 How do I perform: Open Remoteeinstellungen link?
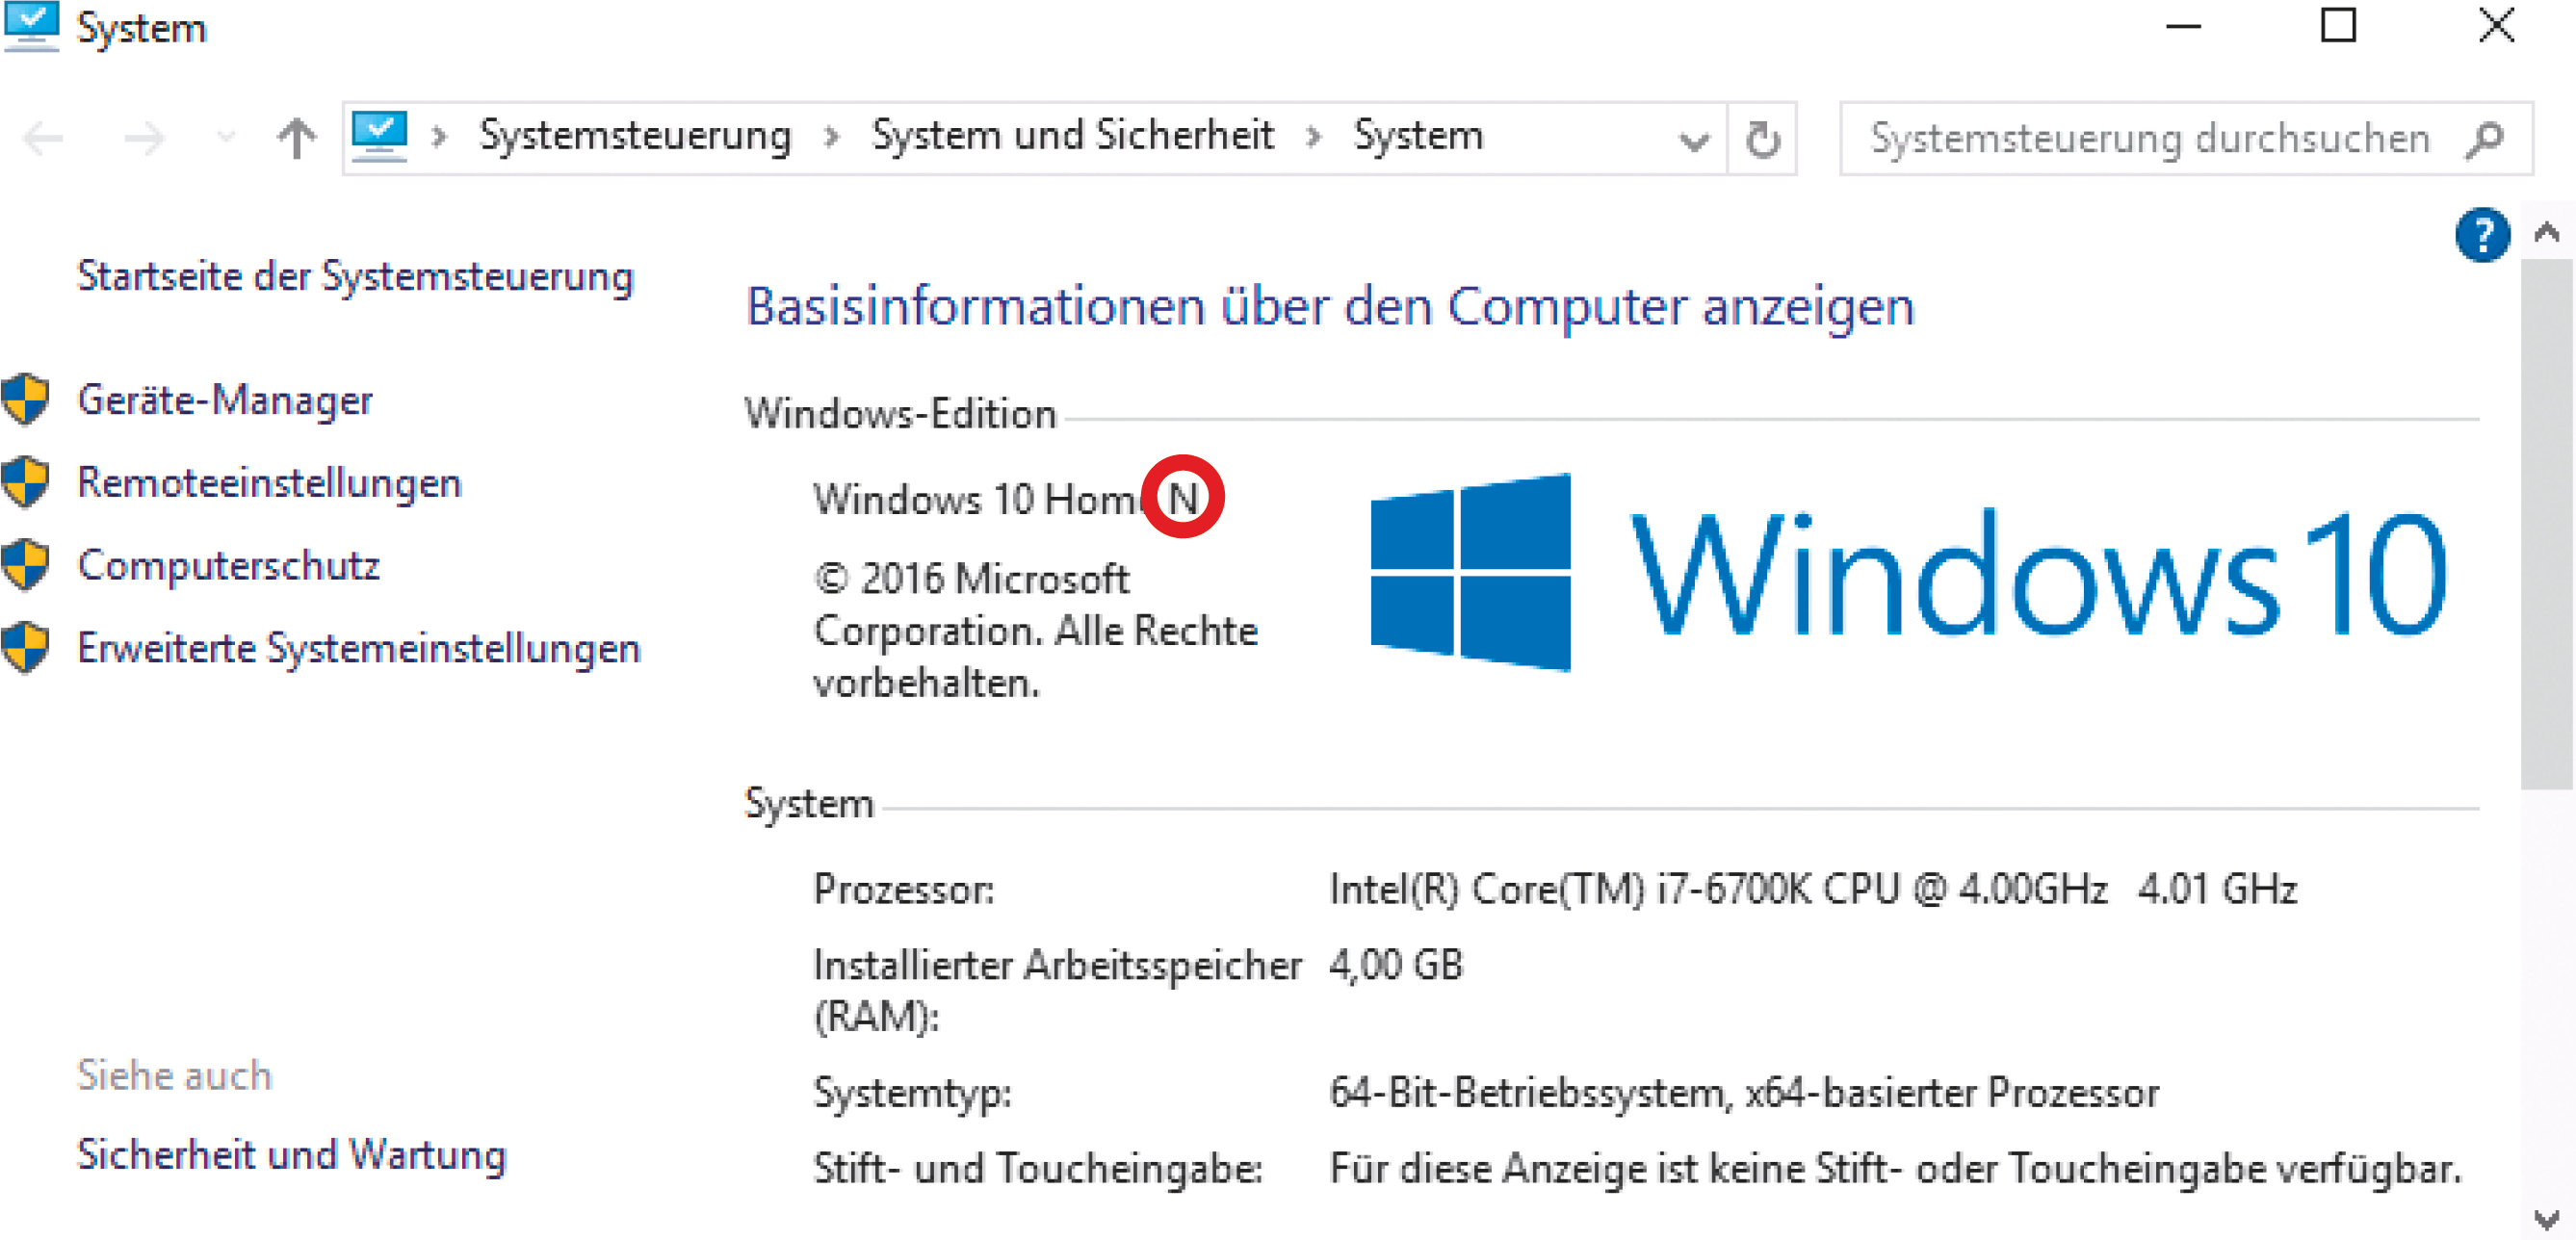point(269,483)
